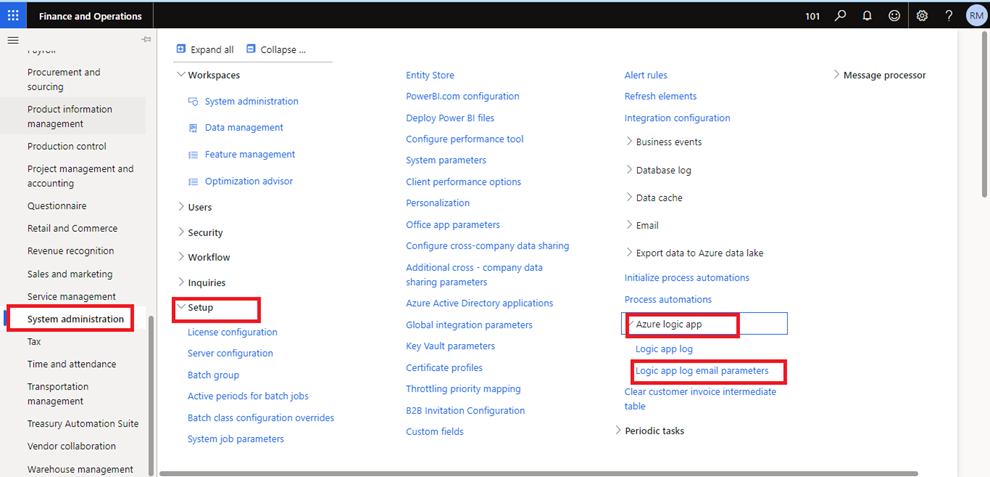Open the Alert rules link
990x477 pixels.
646,75
